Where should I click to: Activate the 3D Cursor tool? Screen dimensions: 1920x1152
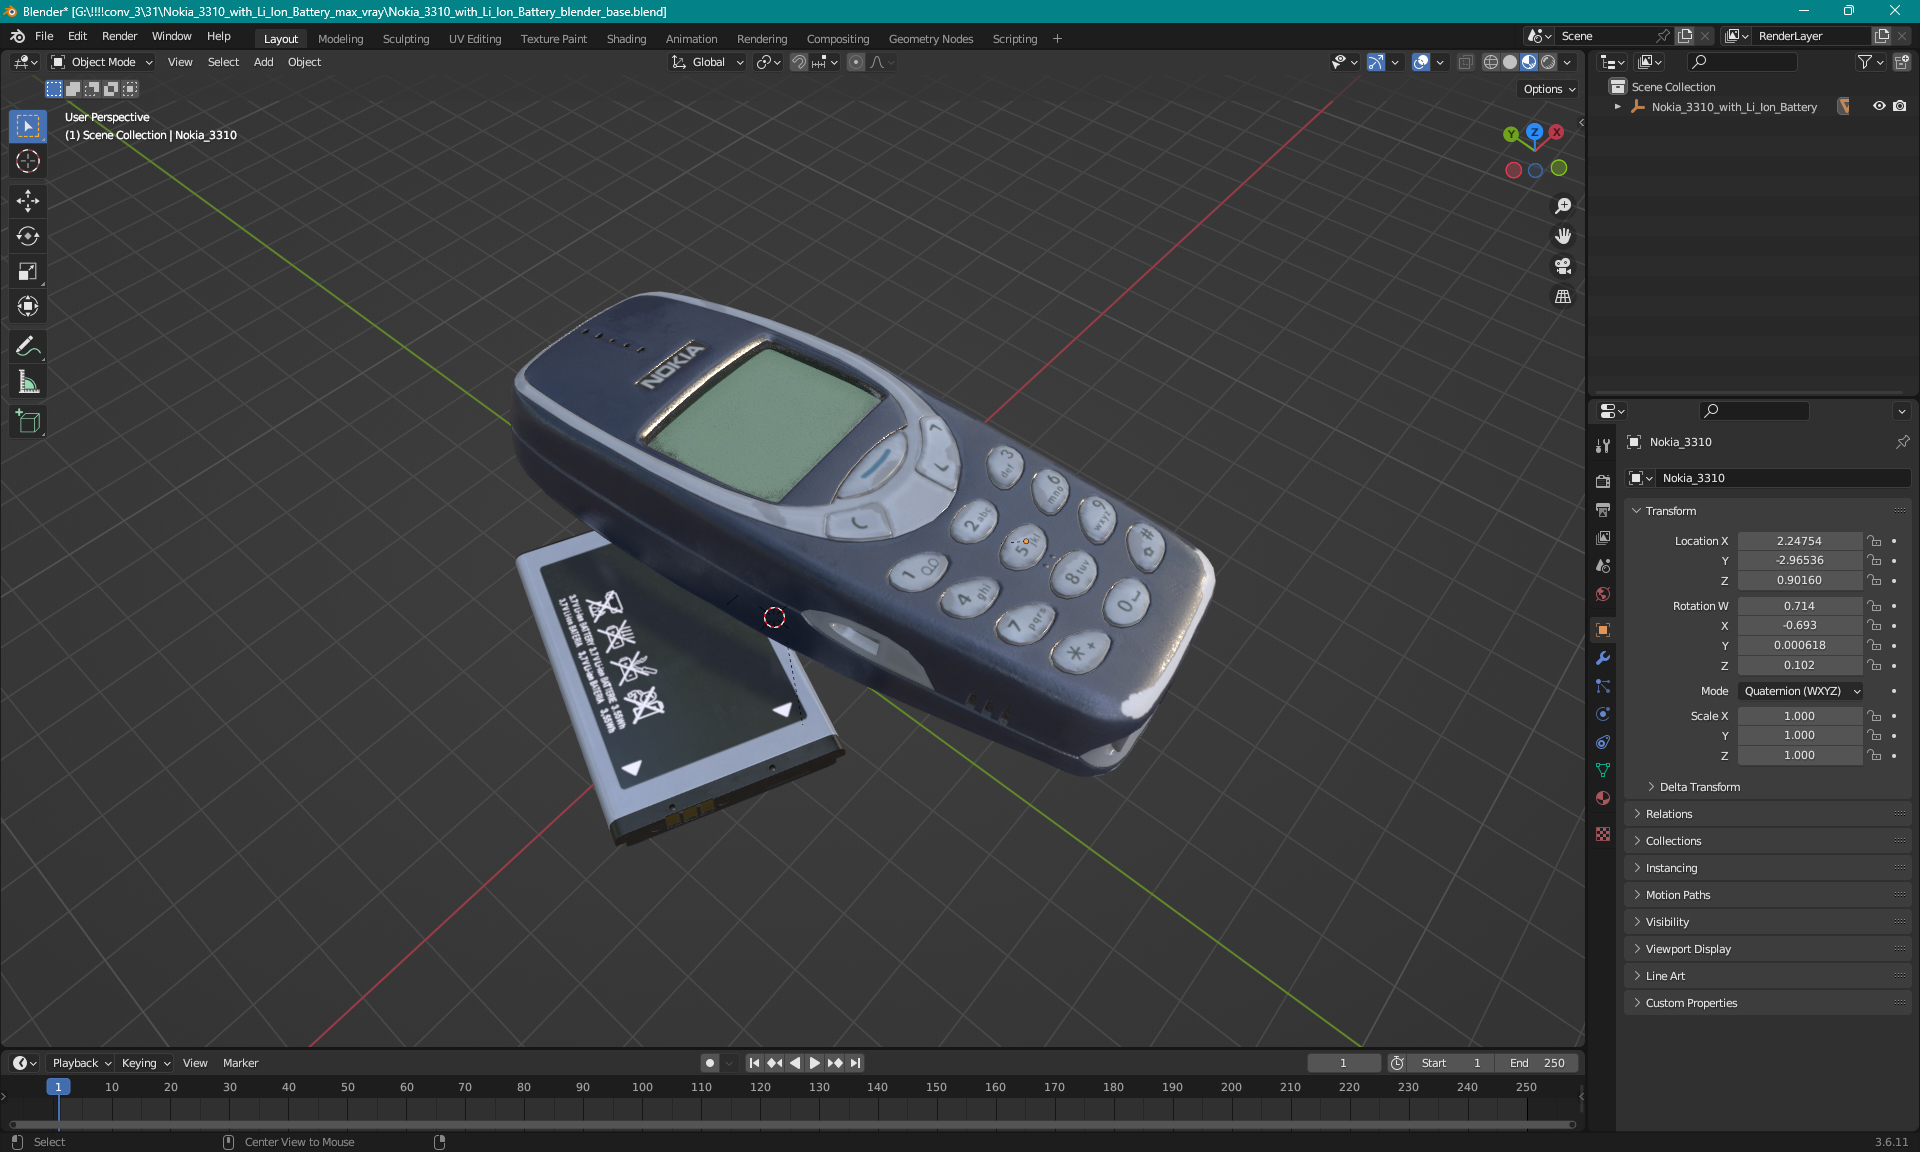(x=28, y=161)
